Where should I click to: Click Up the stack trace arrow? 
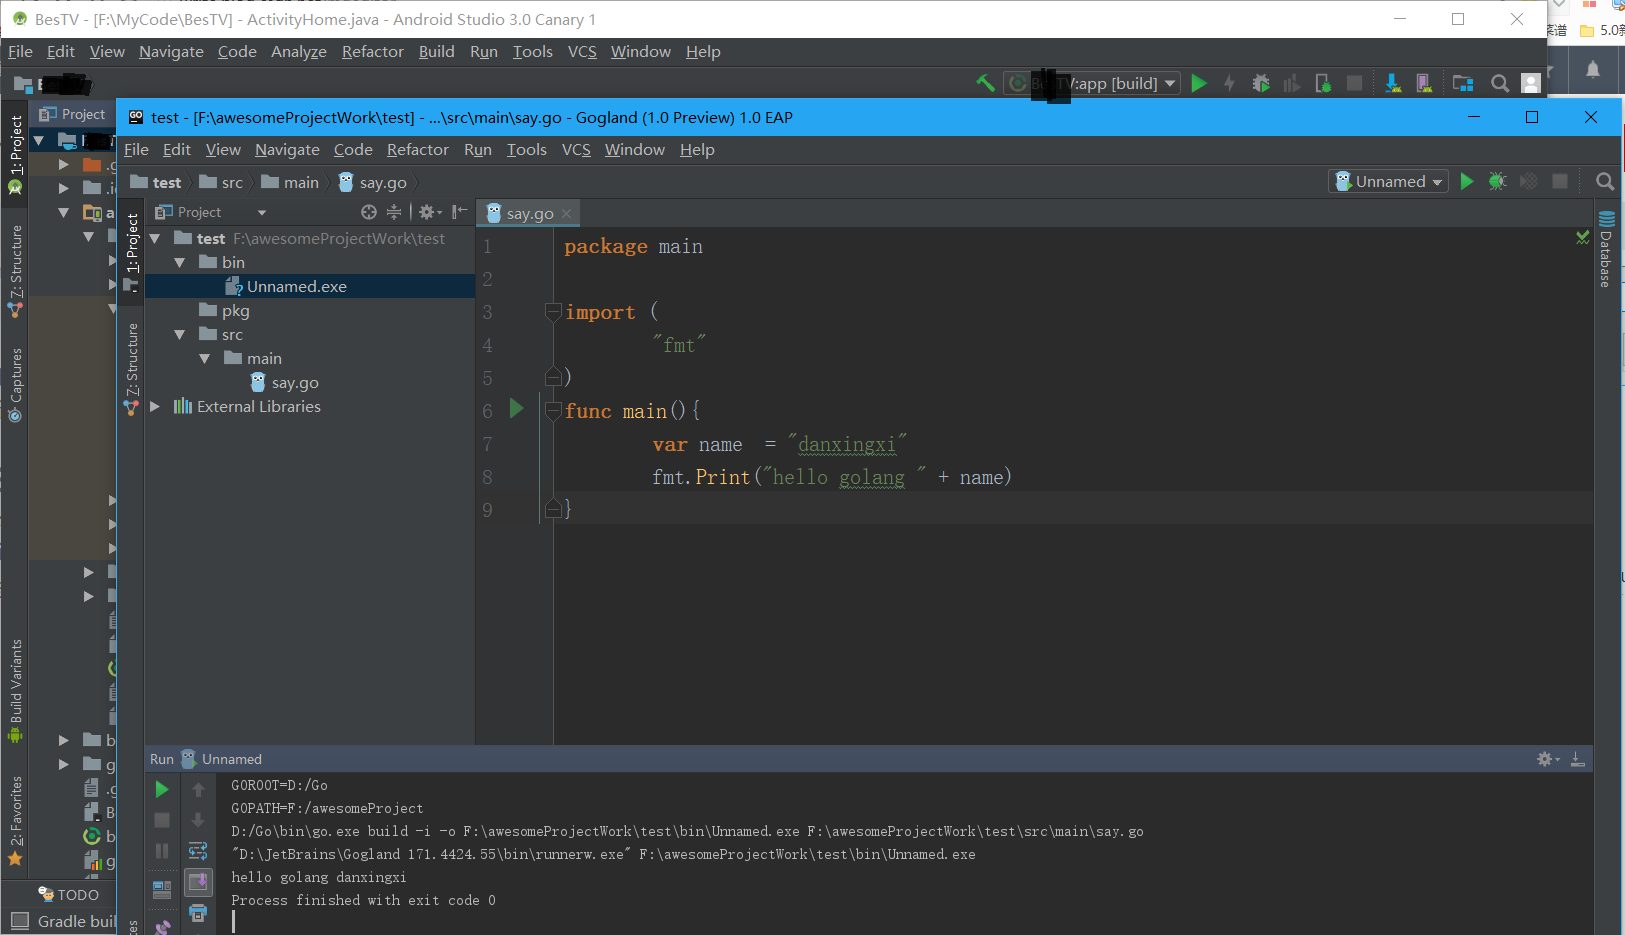(x=198, y=790)
